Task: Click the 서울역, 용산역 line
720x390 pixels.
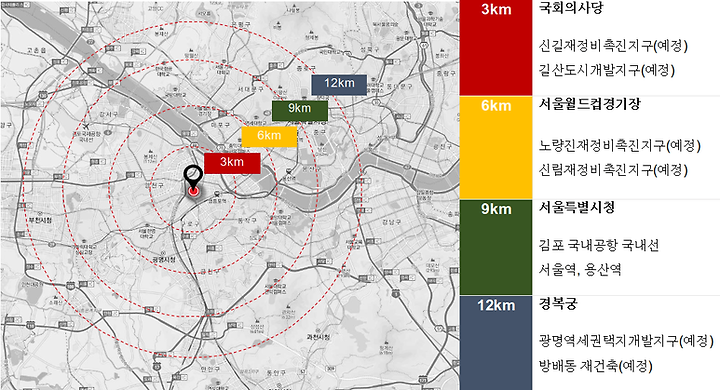Action: click(580, 269)
